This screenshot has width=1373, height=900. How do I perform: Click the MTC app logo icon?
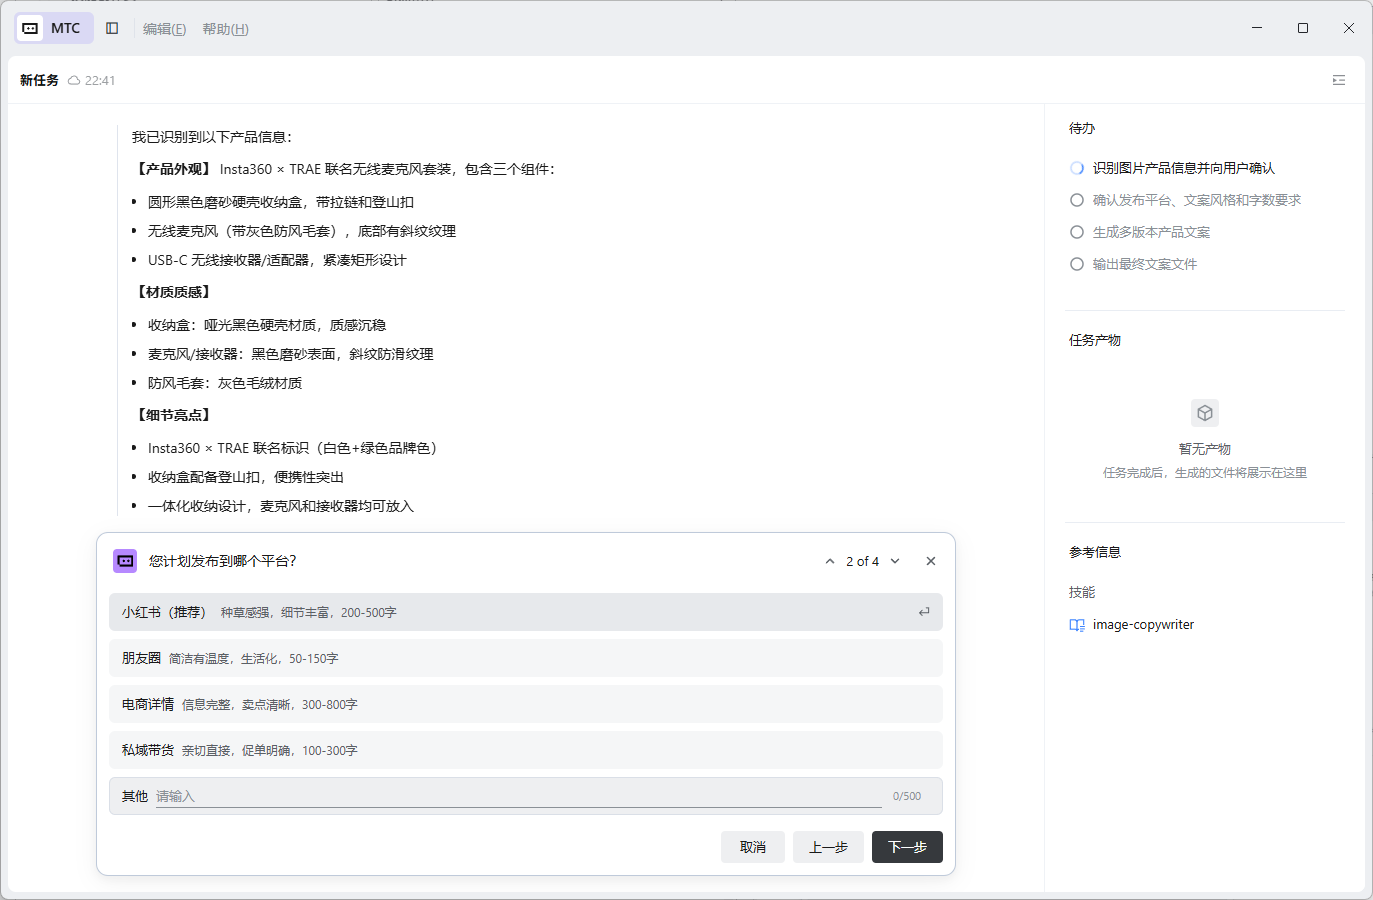(31, 28)
